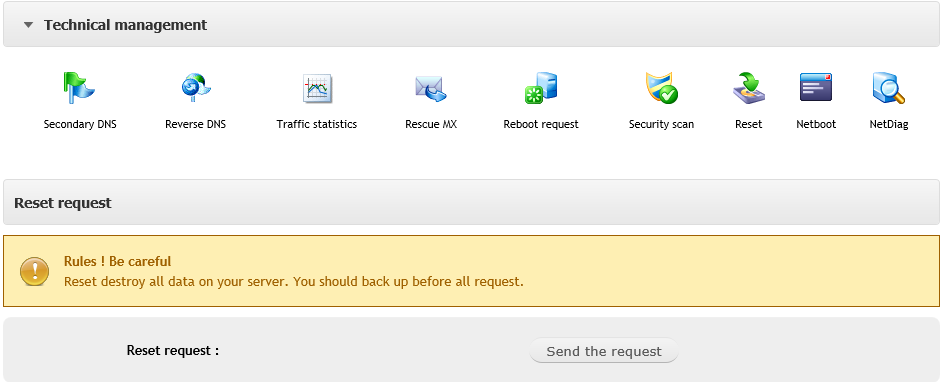Image resolution: width=944 pixels, height=382 pixels.
Task: Follow the Secondary DNS text link
Action: 80,125
